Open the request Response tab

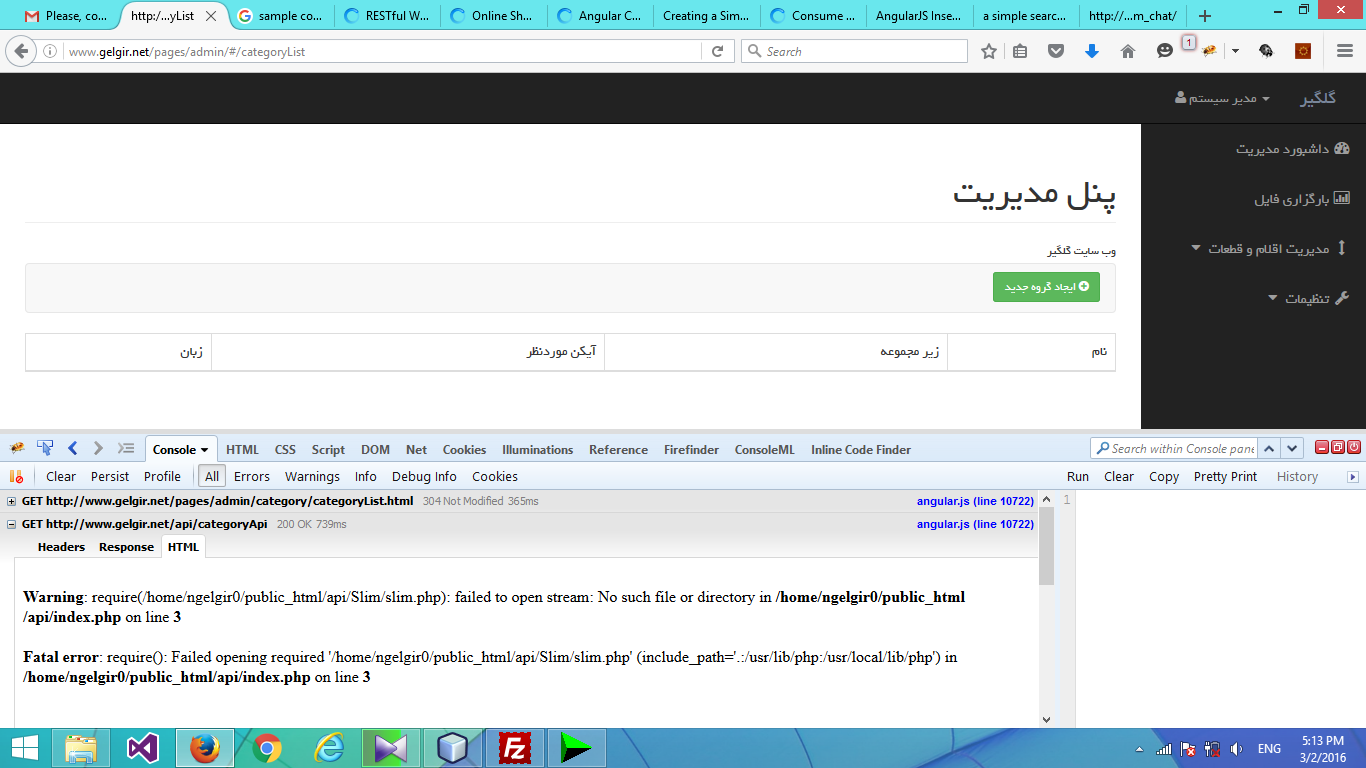(126, 547)
